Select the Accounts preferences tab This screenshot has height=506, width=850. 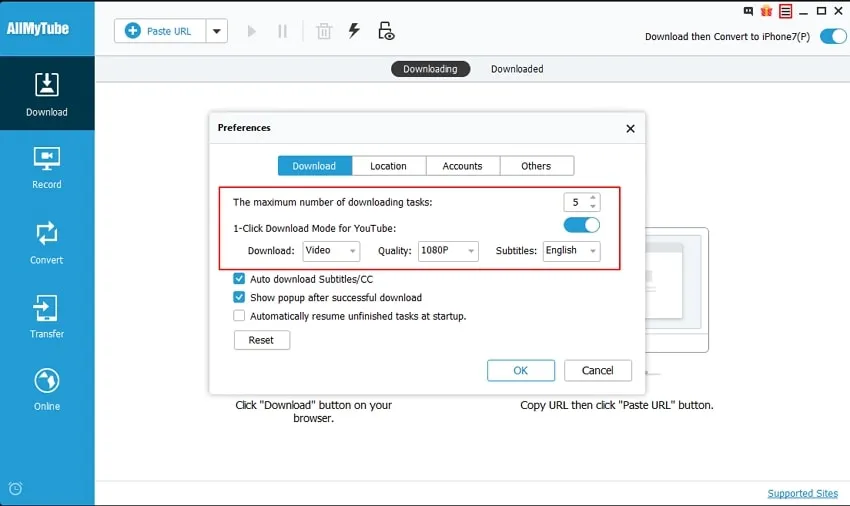pos(462,166)
